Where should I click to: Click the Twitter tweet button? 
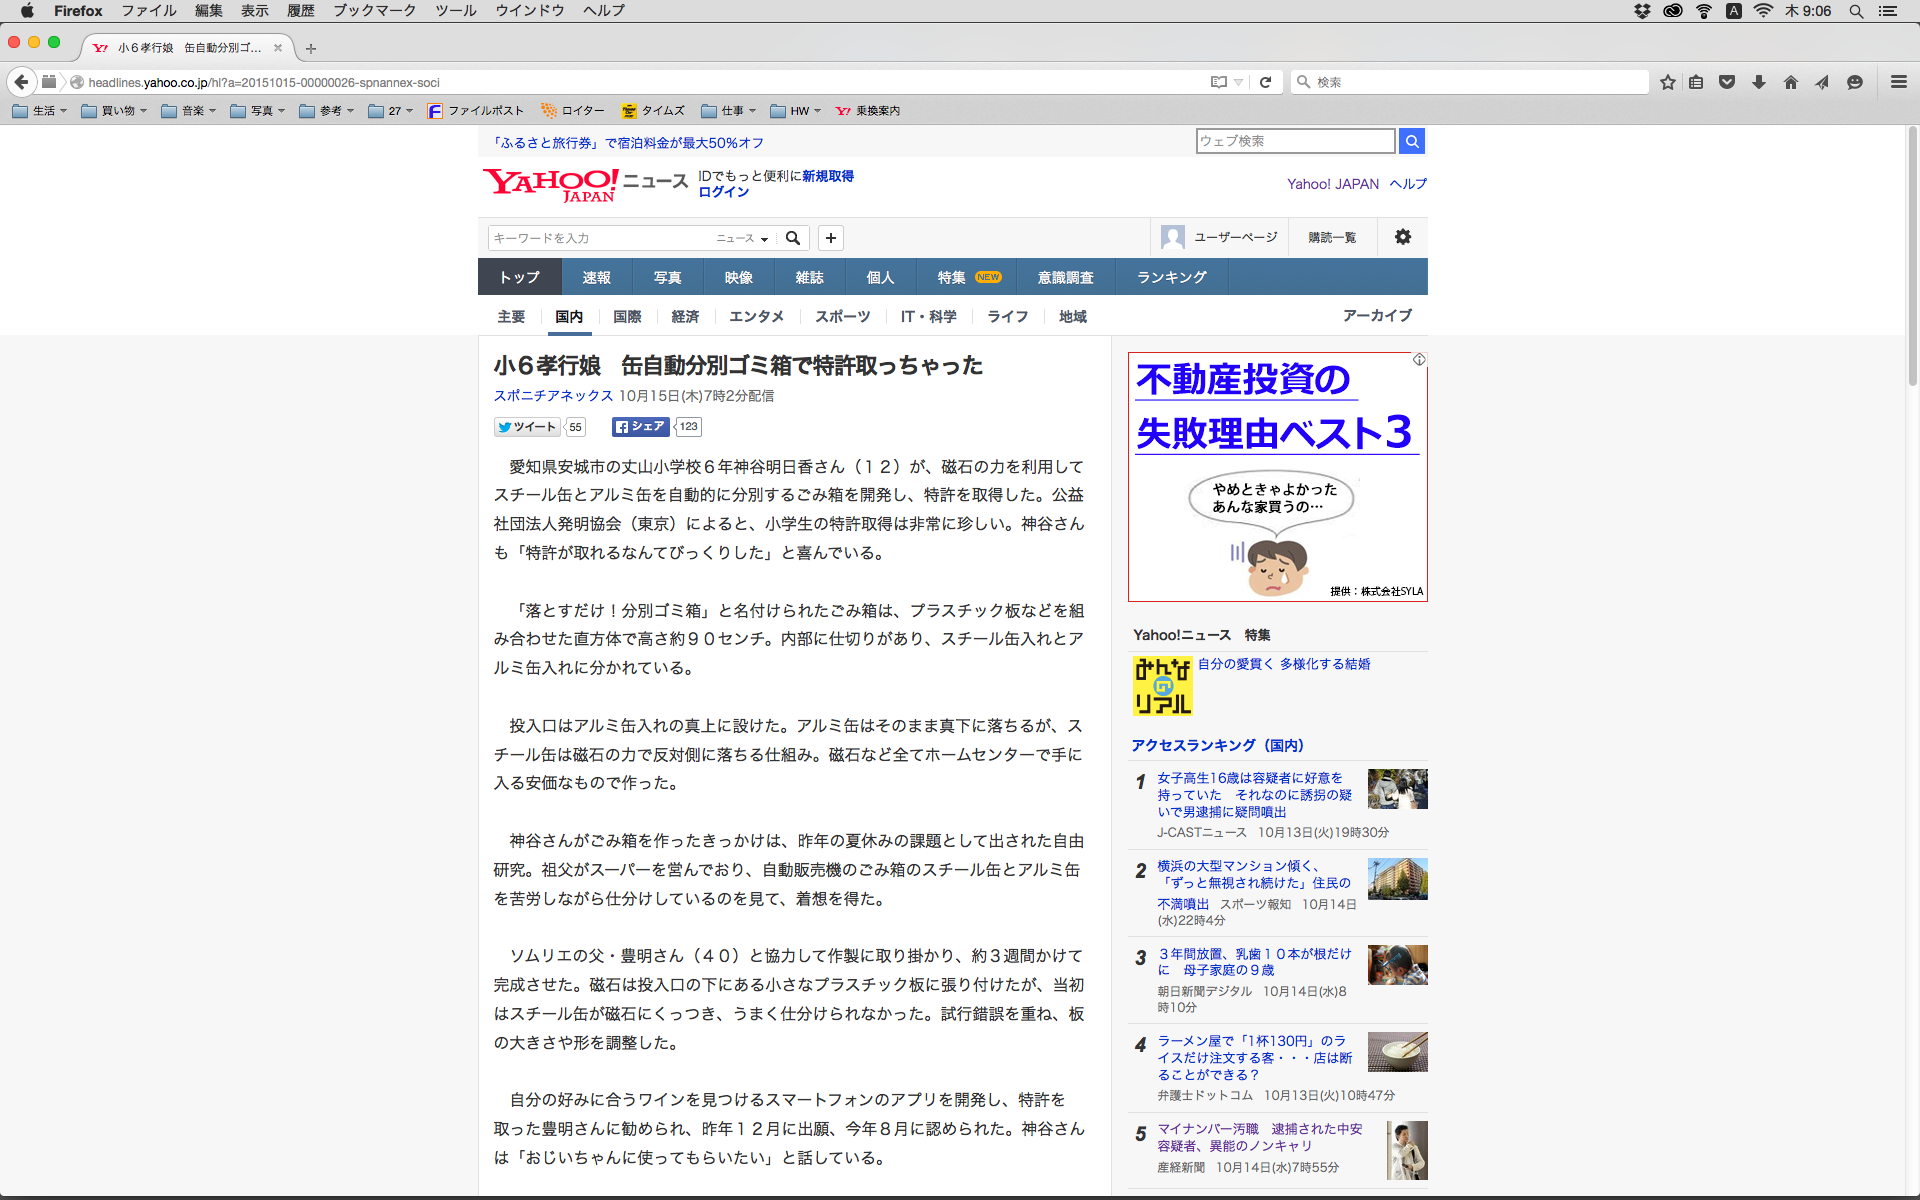coord(527,427)
